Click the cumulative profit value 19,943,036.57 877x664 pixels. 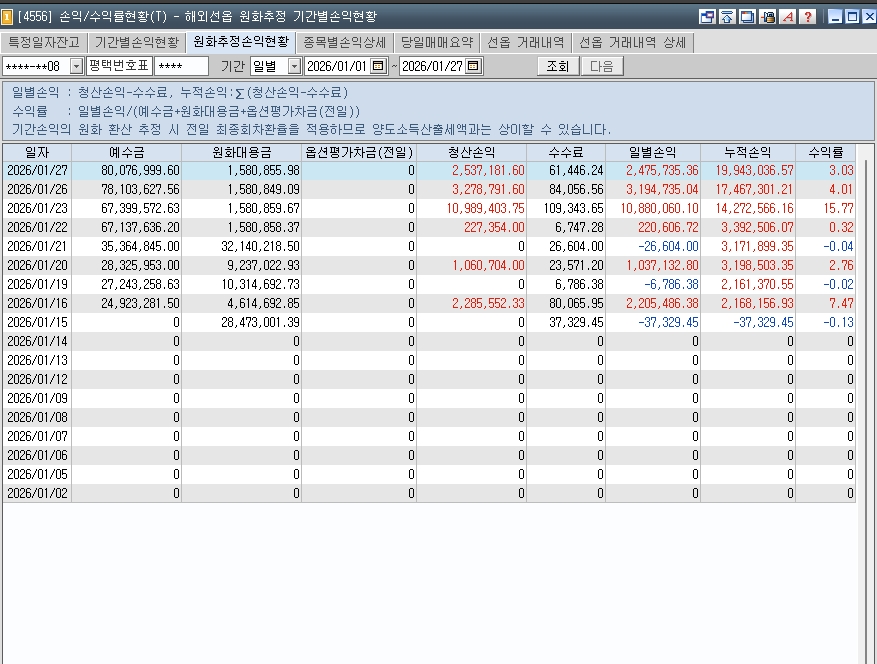[x=755, y=171]
